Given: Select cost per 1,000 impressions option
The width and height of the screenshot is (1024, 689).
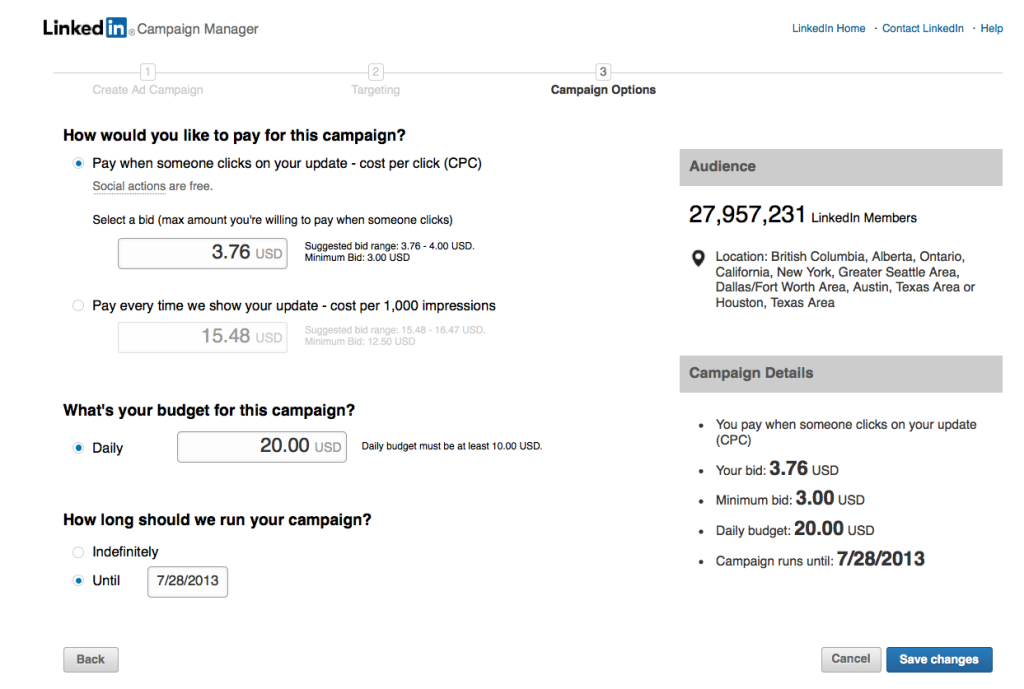Looking at the screenshot, I should coord(78,306).
